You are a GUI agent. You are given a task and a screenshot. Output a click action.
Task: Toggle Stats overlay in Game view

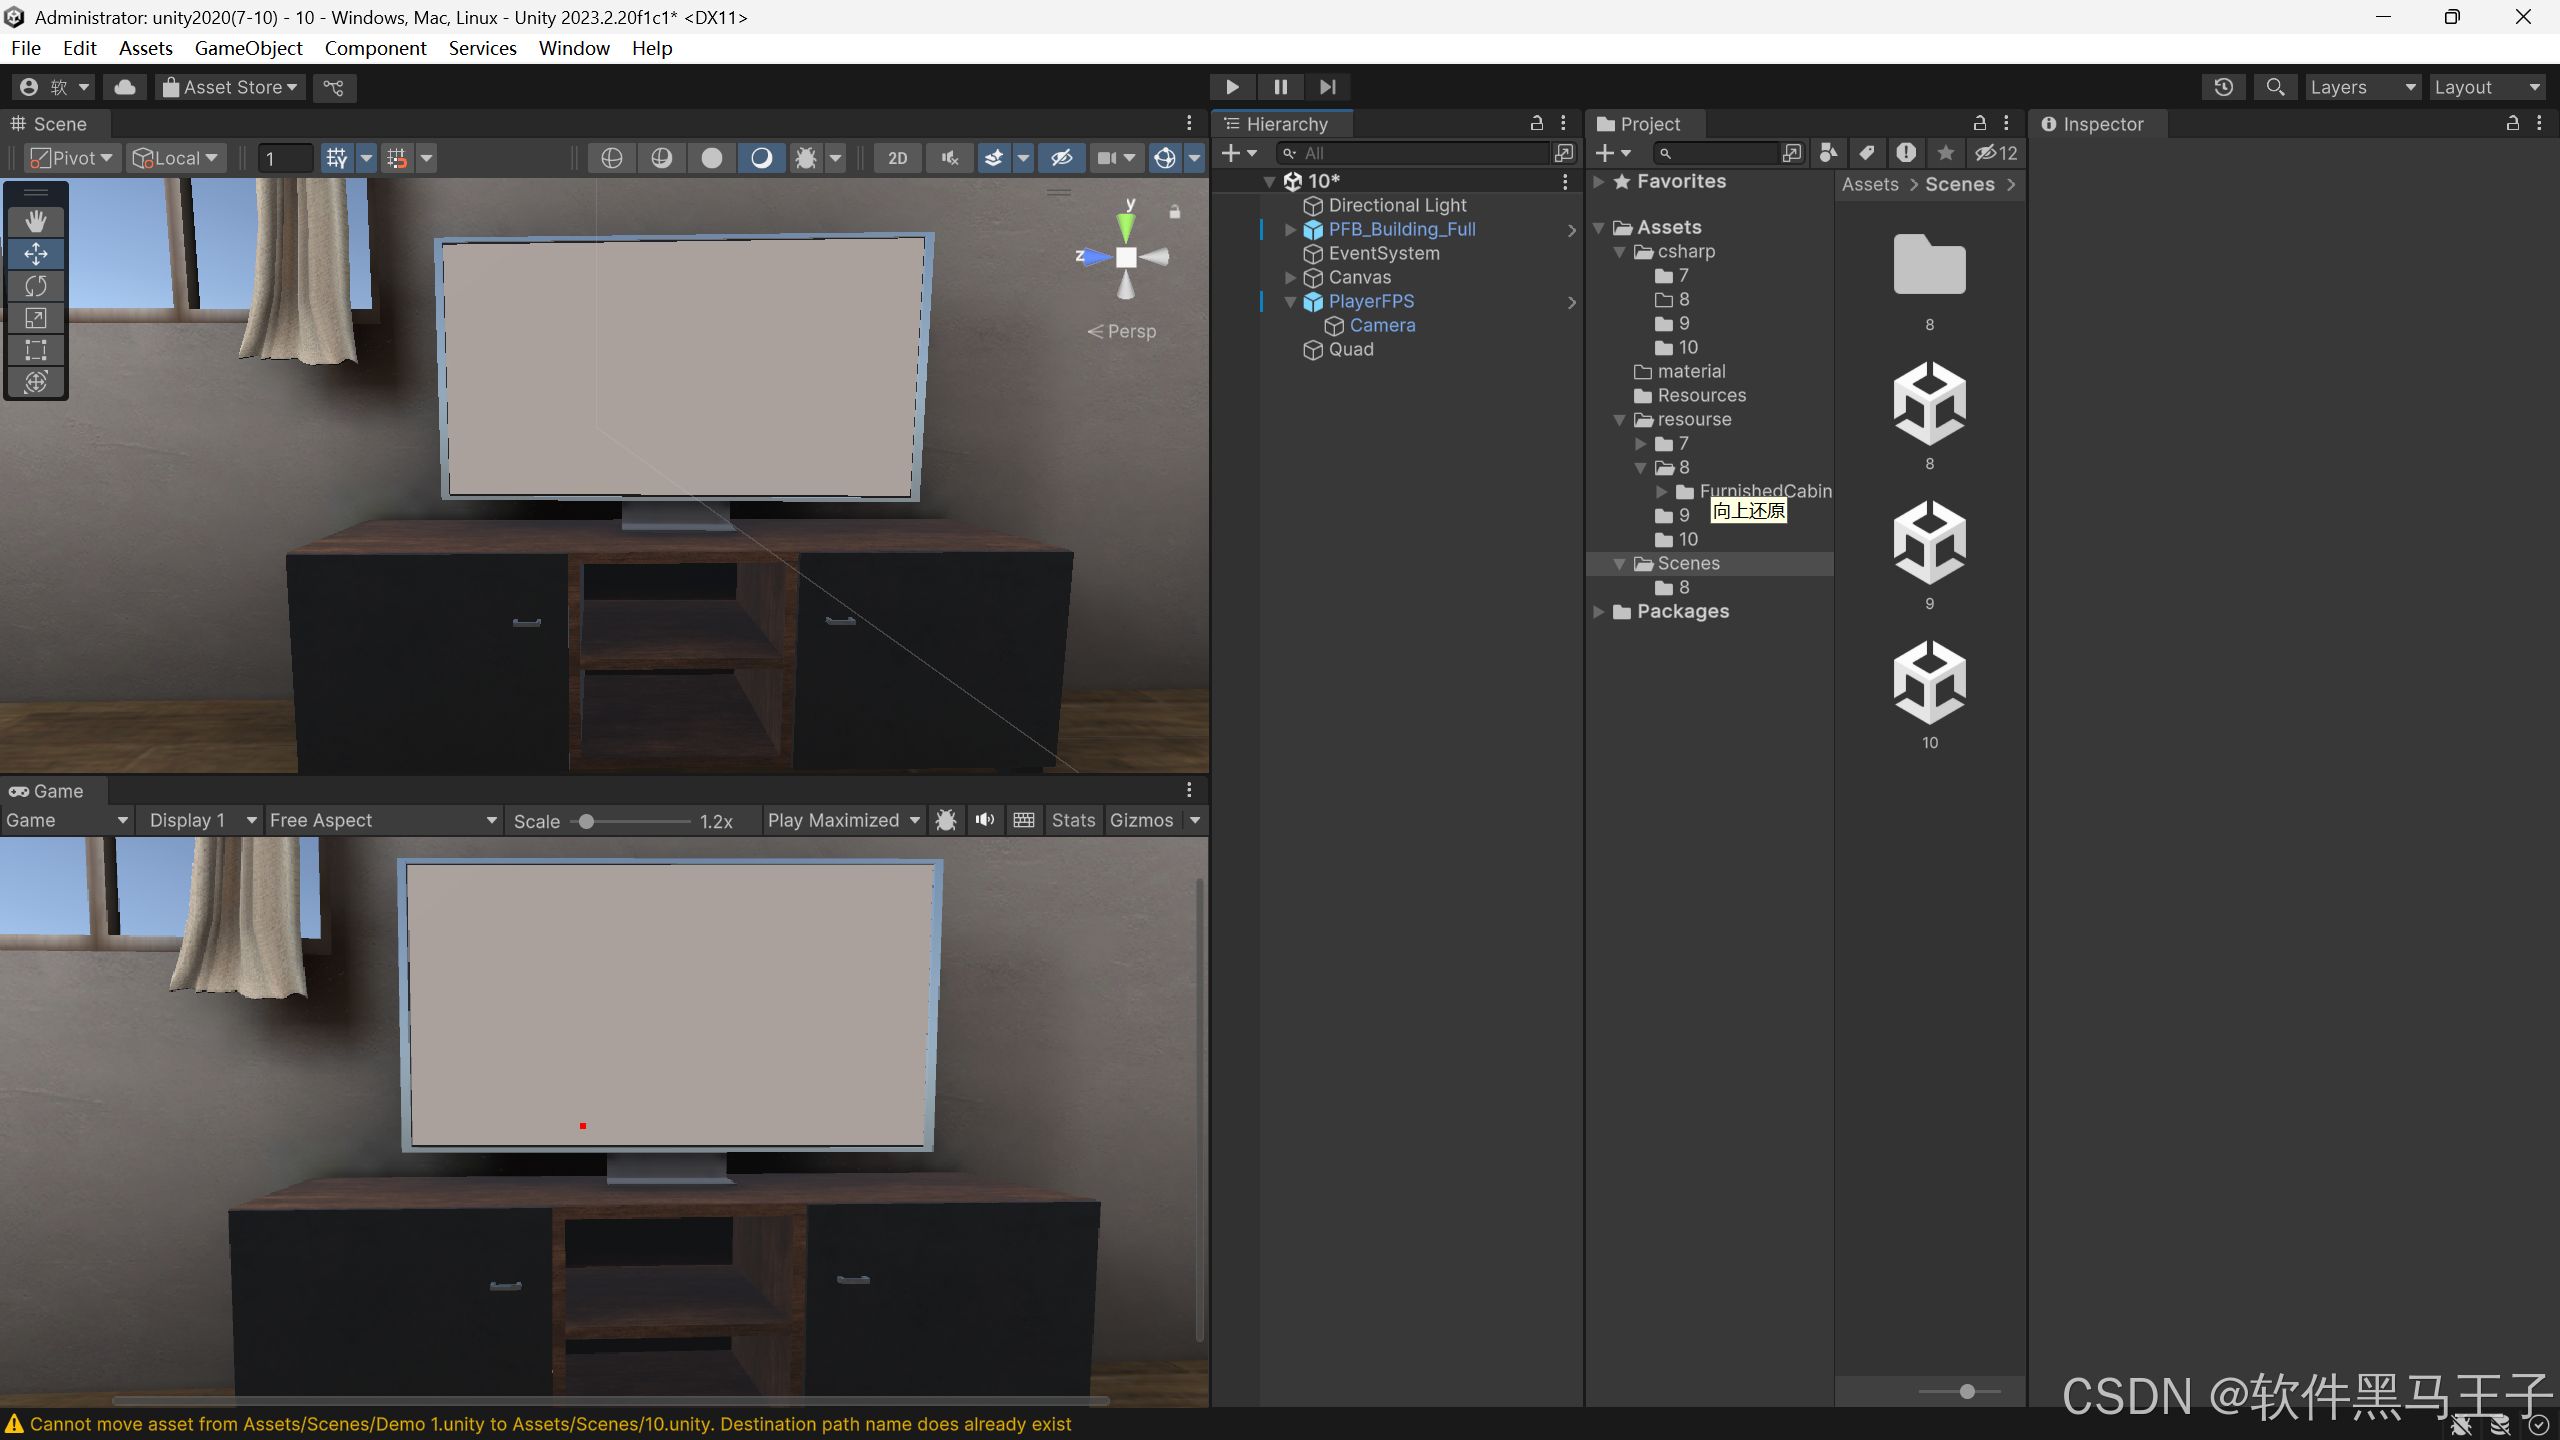click(1073, 820)
